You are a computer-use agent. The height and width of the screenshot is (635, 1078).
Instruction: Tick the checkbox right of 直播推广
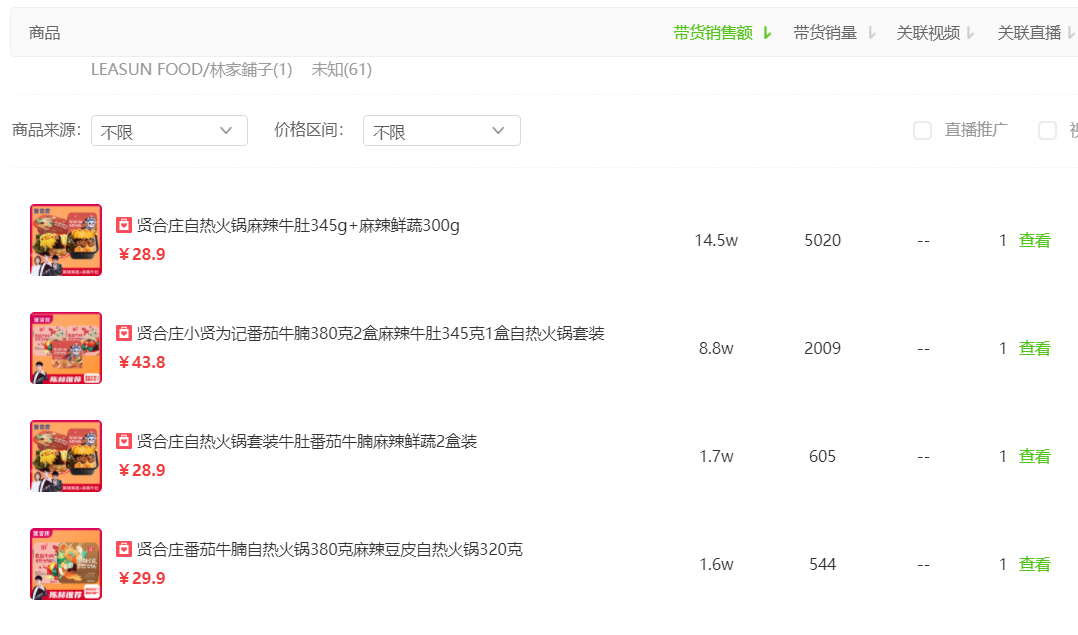(1047, 130)
